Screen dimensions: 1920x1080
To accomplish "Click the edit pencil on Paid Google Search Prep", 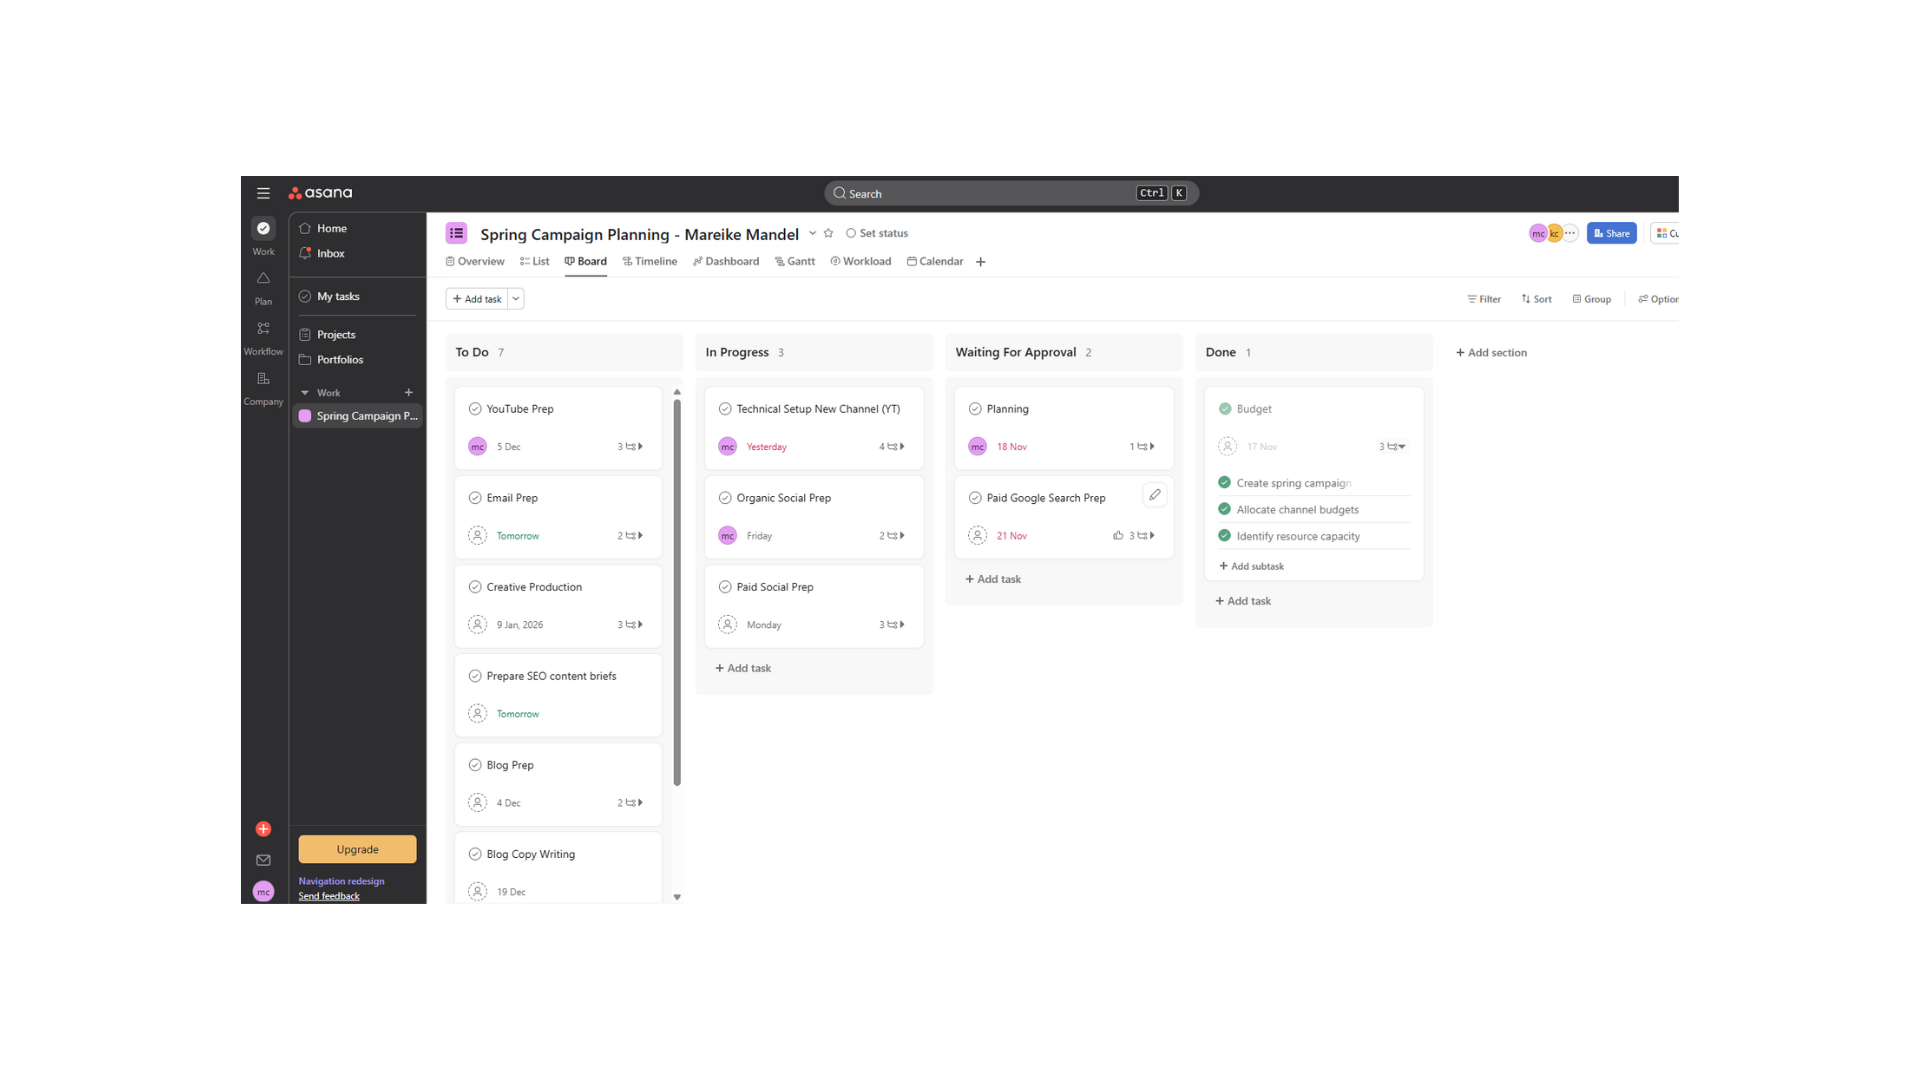I will point(1155,495).
